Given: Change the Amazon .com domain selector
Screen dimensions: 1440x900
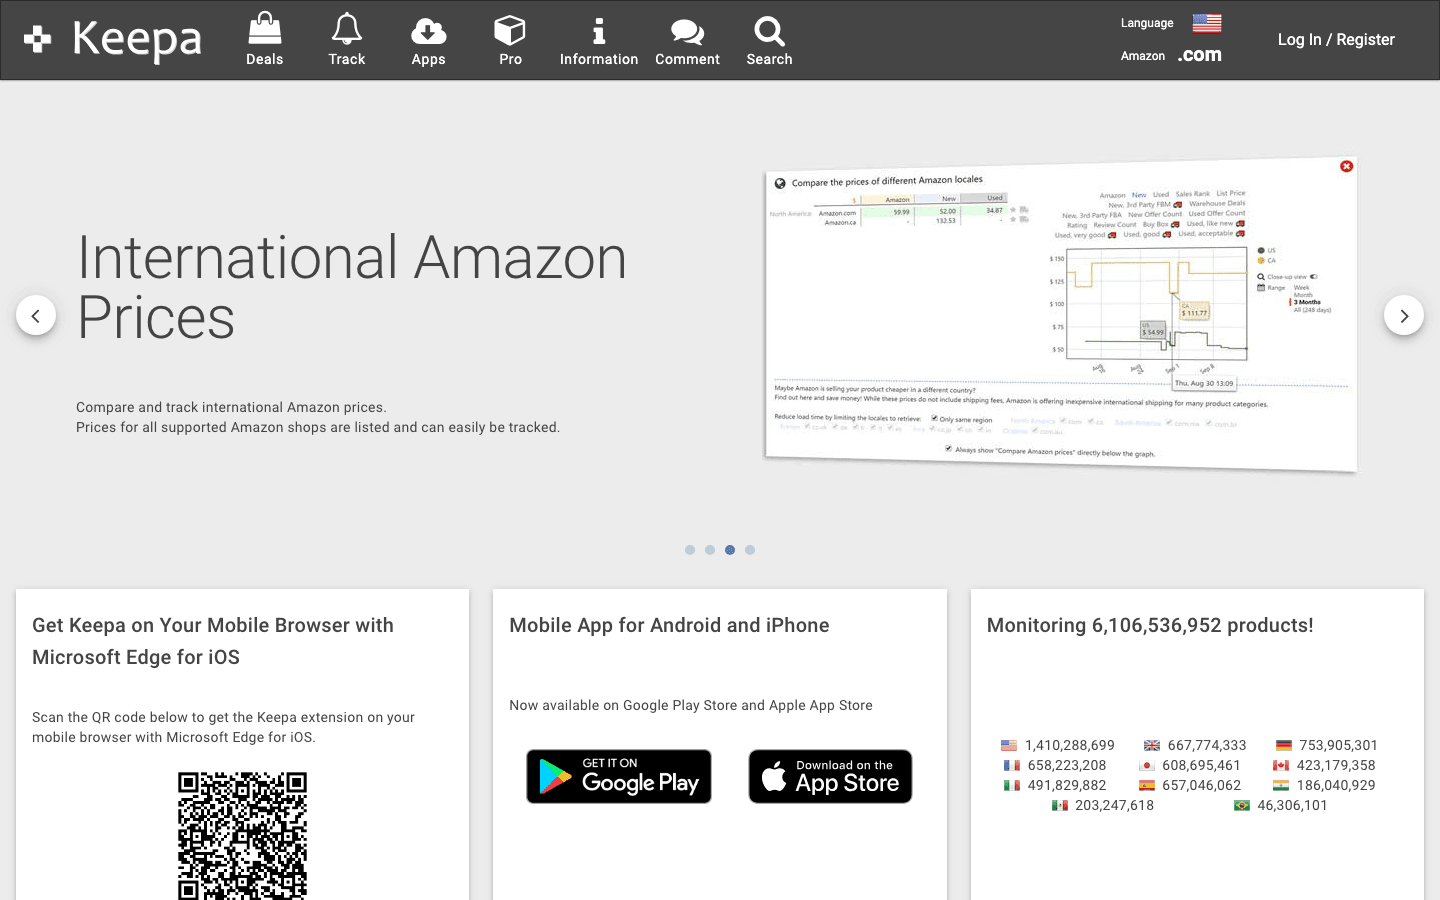Looking at the screenshot, I should [x=1199, y=55].
